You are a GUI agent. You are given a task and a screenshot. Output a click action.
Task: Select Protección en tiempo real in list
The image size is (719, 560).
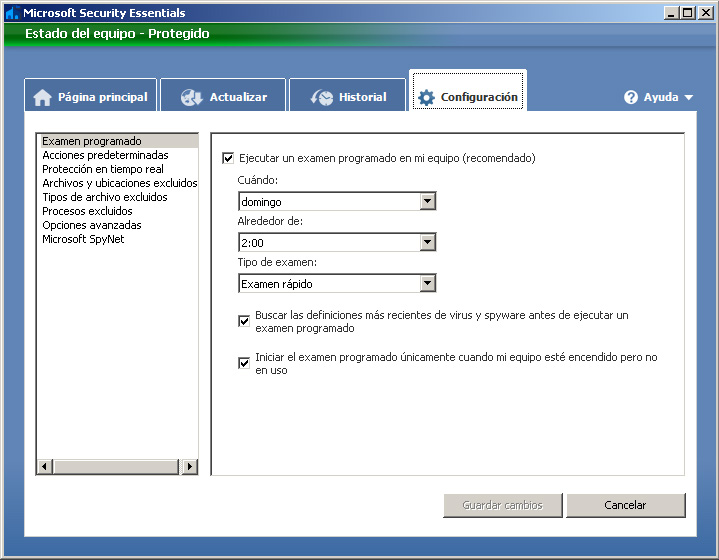pyautogui.click(x=103, y=169)
